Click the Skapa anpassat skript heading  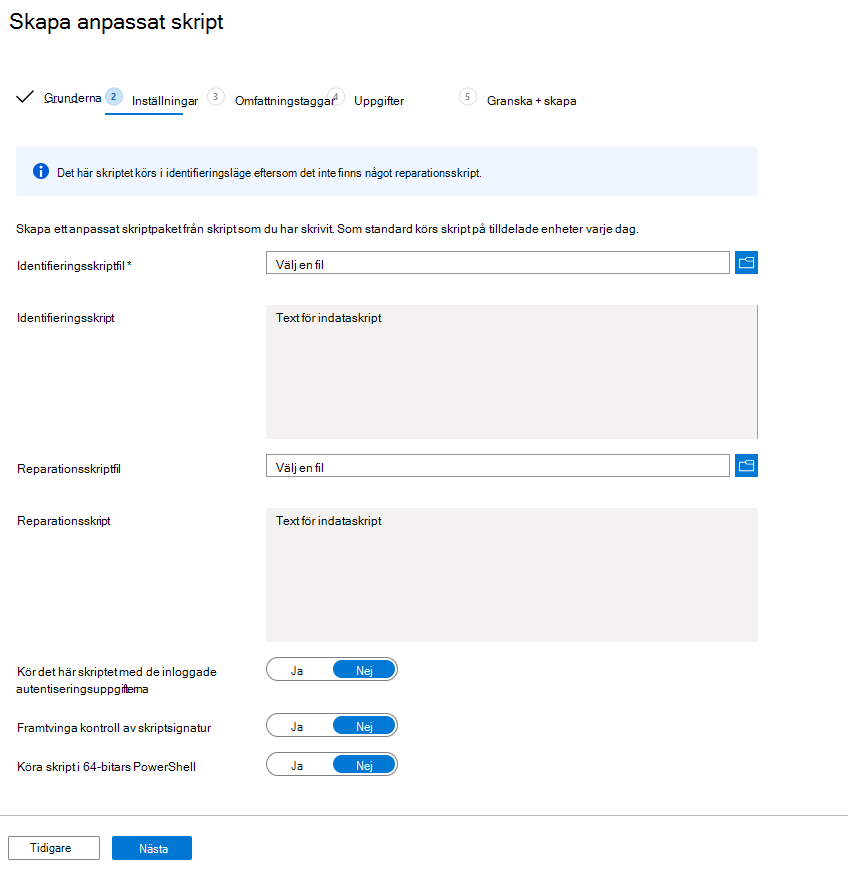pyautogui.click(x=116, y=22)
